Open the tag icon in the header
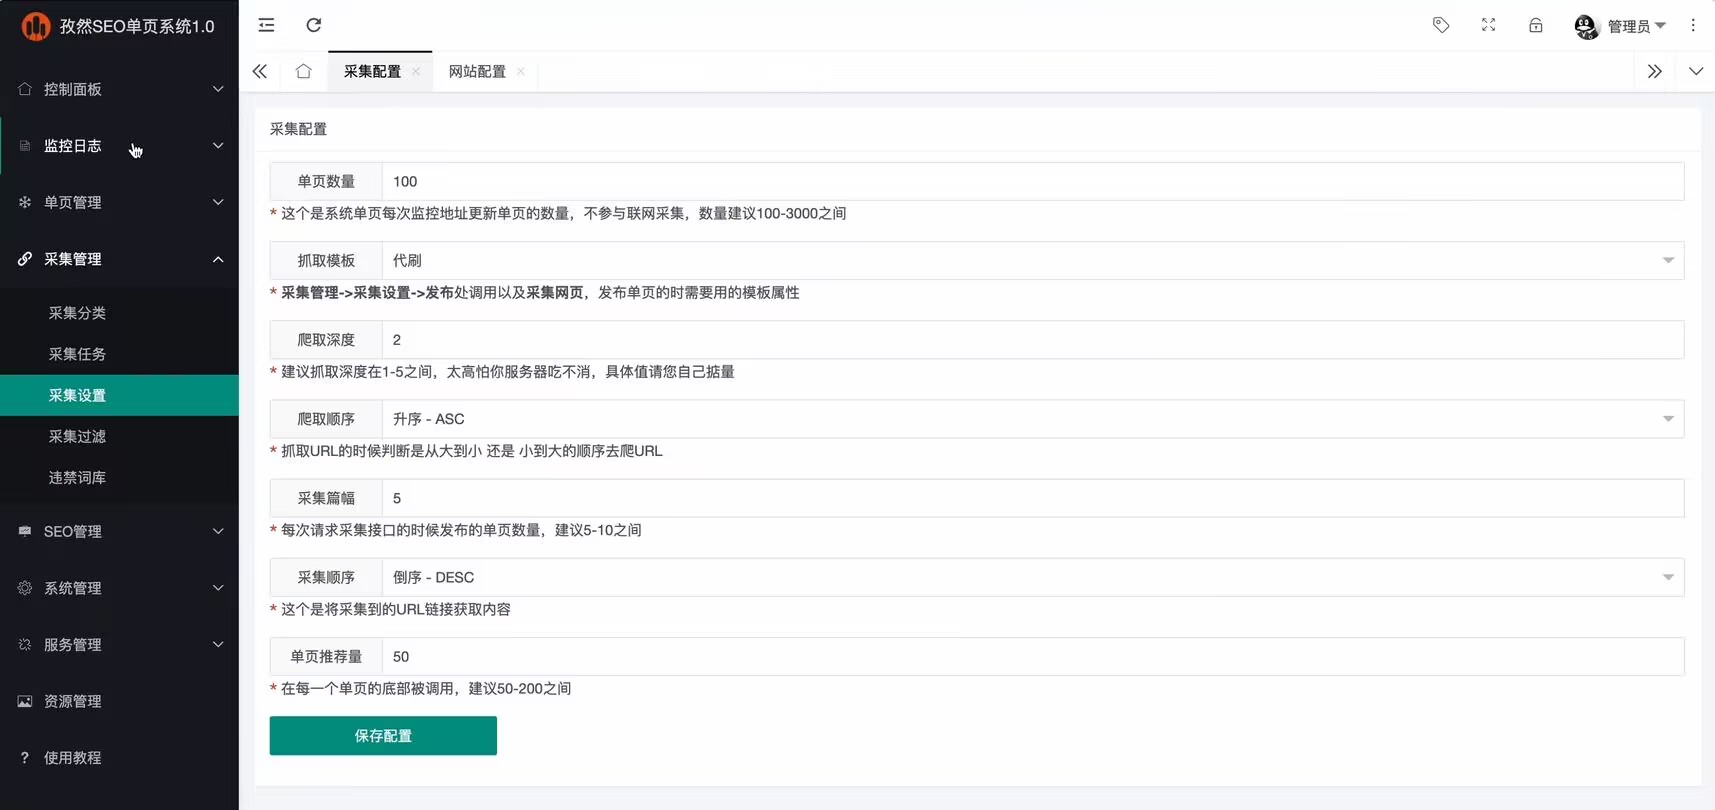The image size is (1715, 810). [x=1441, y=25]
